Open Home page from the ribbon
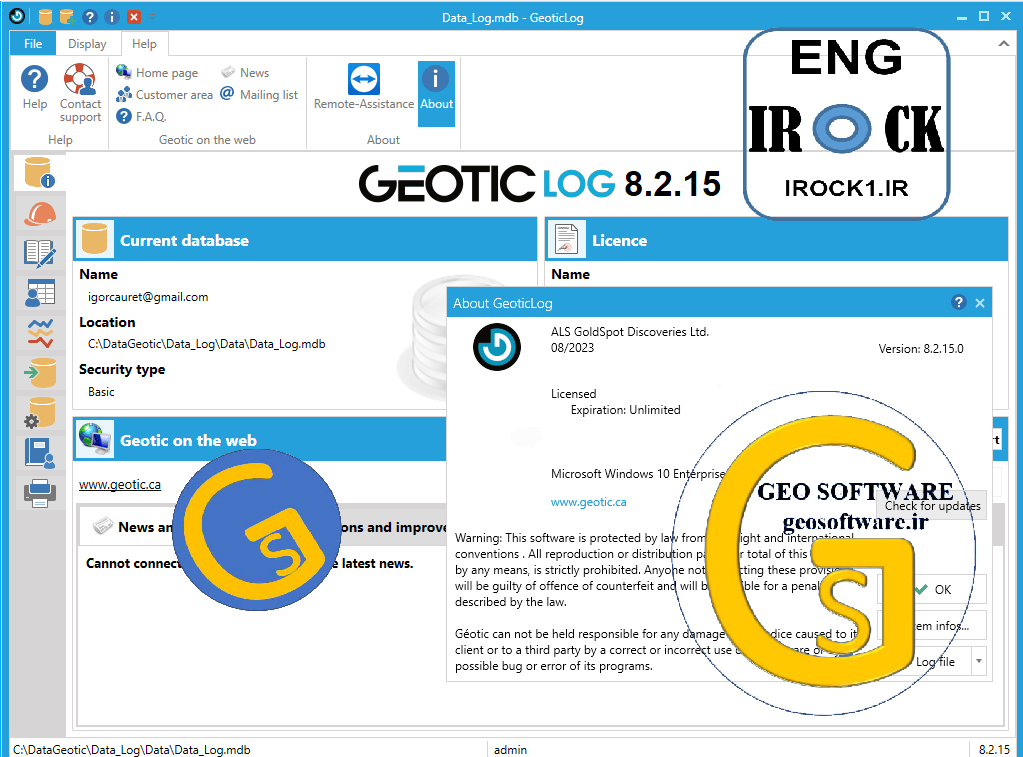The image size is (1023, 757). (157, 72)
